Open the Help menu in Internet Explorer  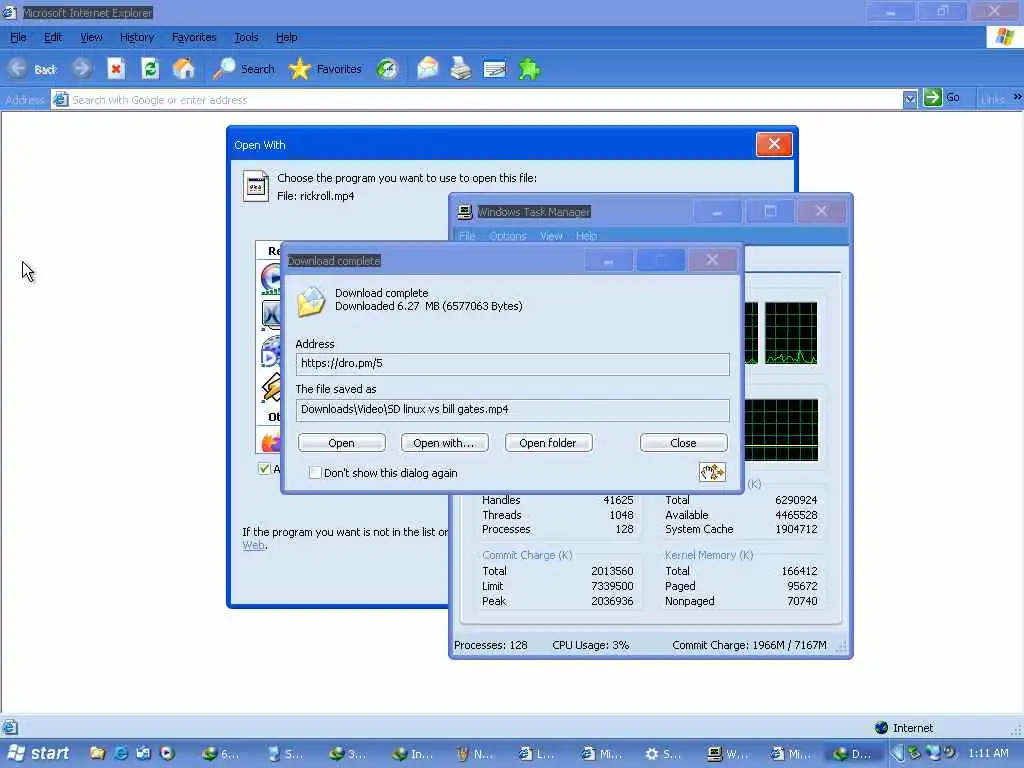click(286, 37)
